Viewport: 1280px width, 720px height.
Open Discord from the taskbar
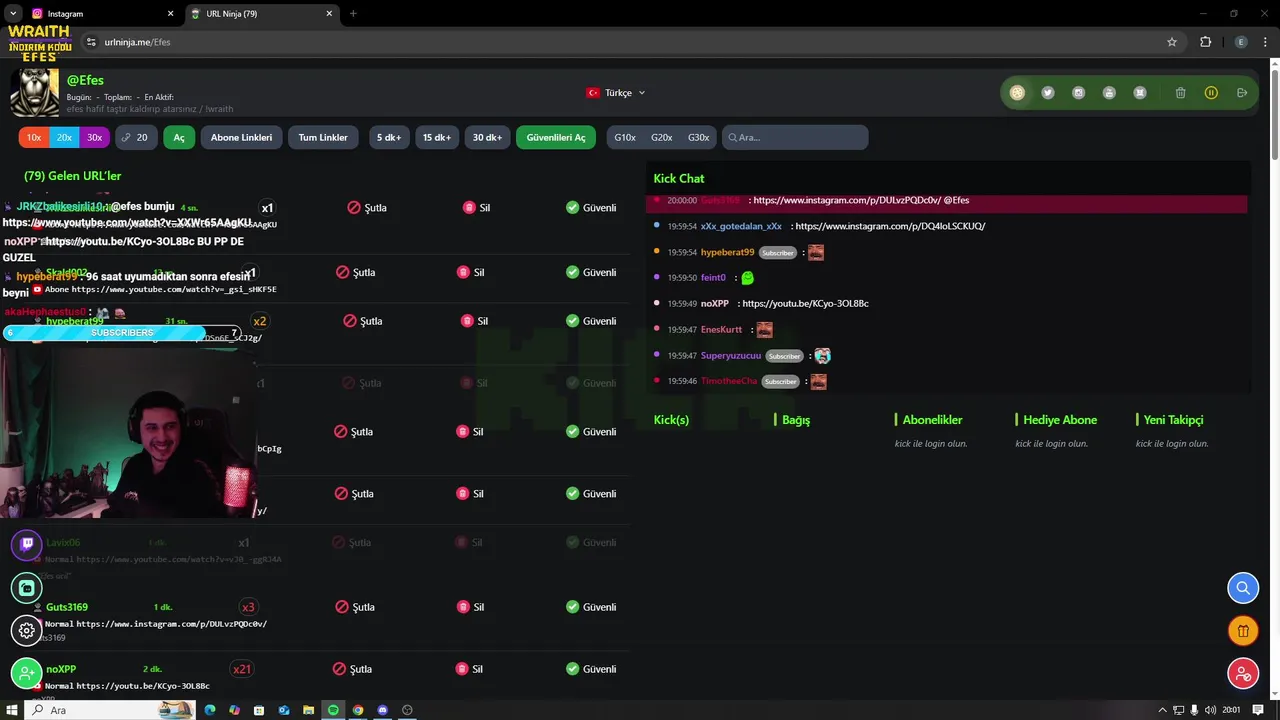tap(382, 710)
